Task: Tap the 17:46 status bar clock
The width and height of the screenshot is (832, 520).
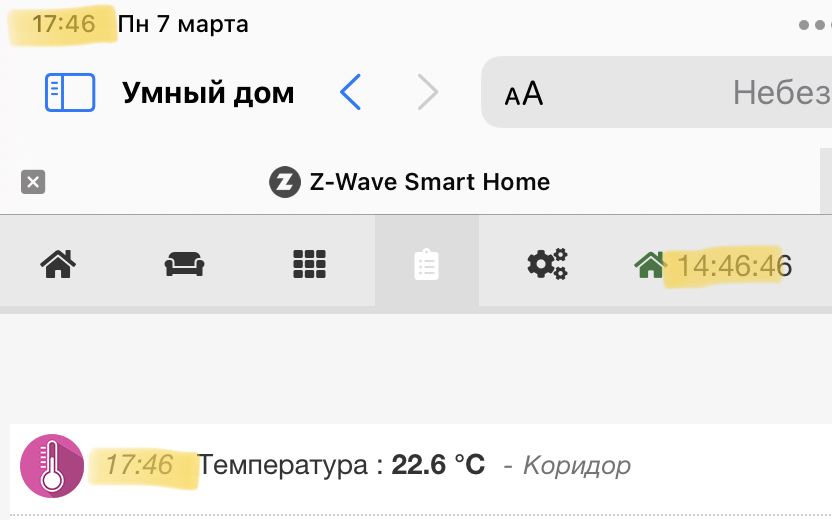Action: tap(64, 23)
